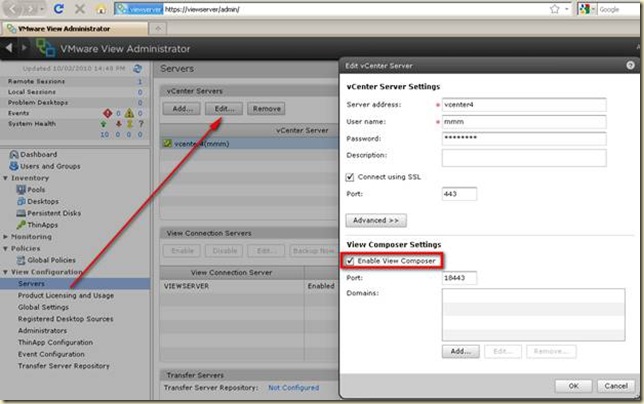Collapse the Policies tree section
This screenshot has width=644, height=404.
click(5, 249)
